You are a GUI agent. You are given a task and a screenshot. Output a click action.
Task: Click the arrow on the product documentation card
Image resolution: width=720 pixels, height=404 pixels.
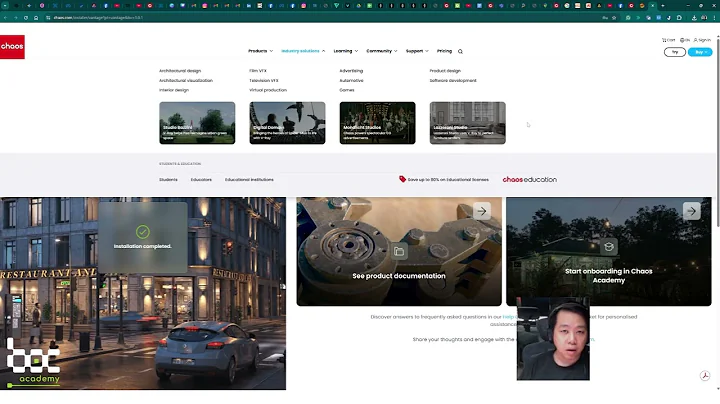click(482, 211)
